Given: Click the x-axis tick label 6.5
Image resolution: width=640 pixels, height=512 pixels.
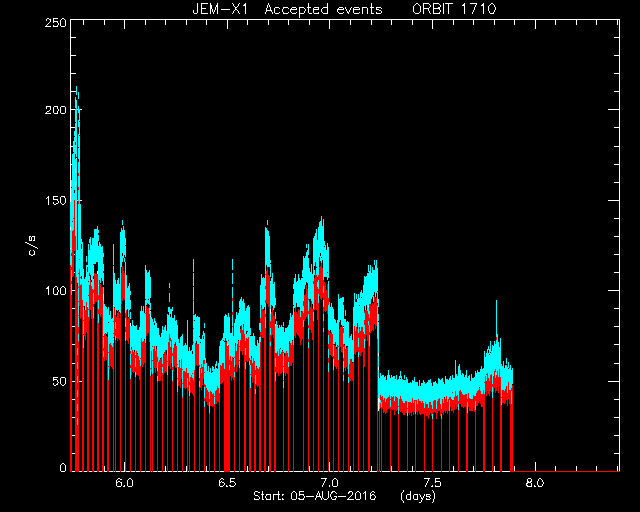Looking at the screenshot, I should (227, 483).
